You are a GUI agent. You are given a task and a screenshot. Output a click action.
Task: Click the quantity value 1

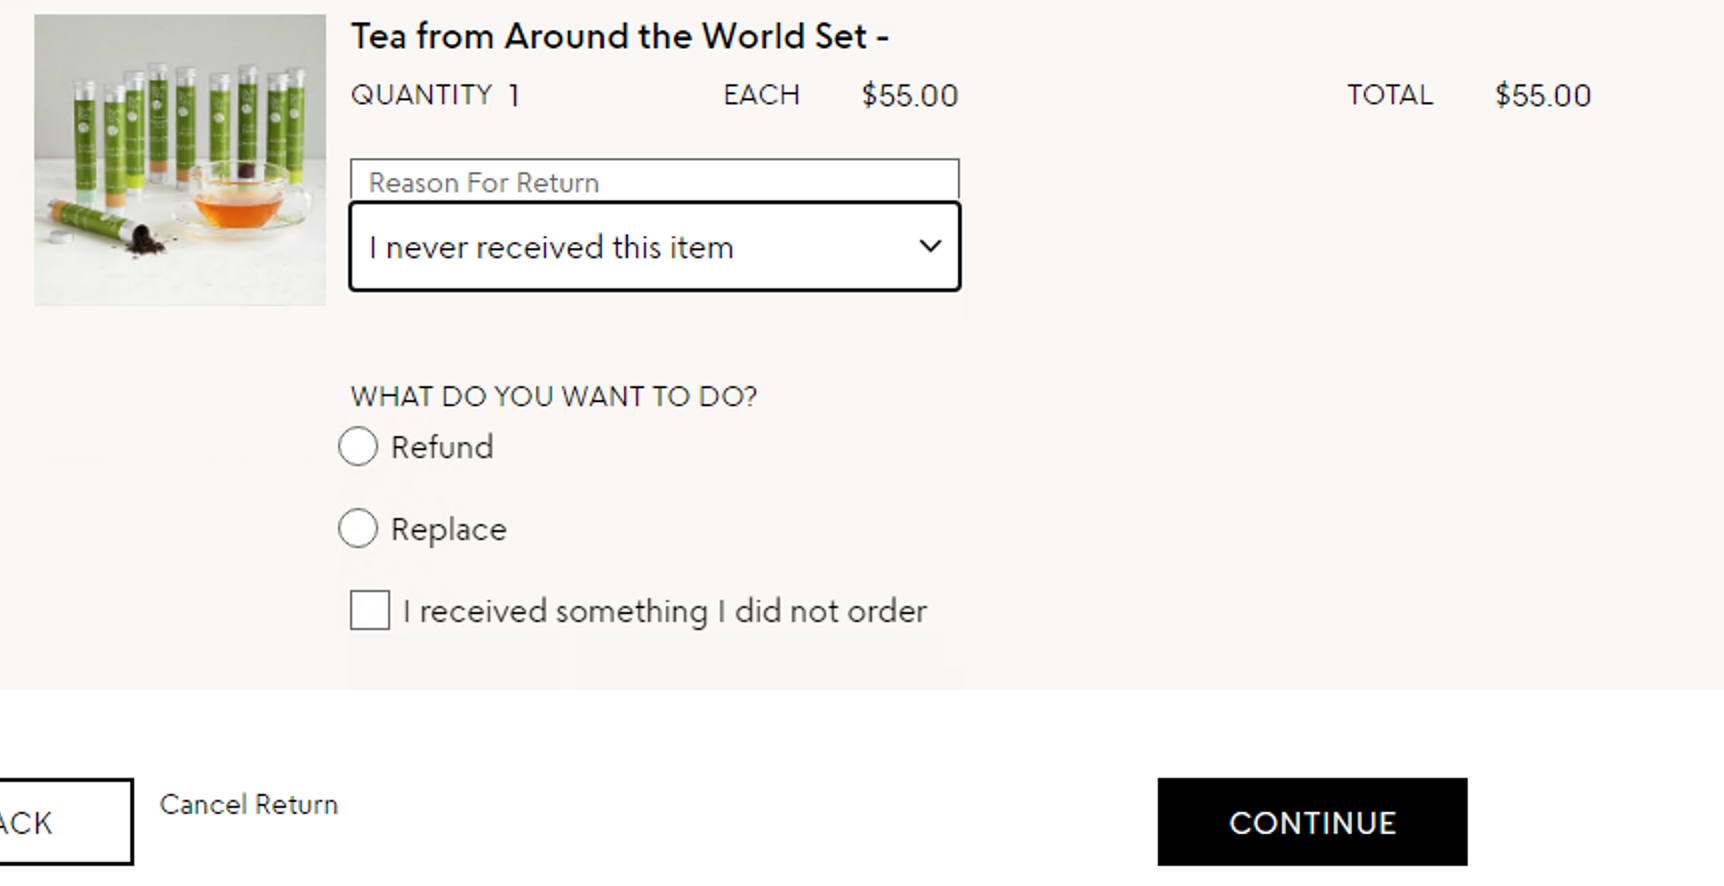(x=514, y=96)
